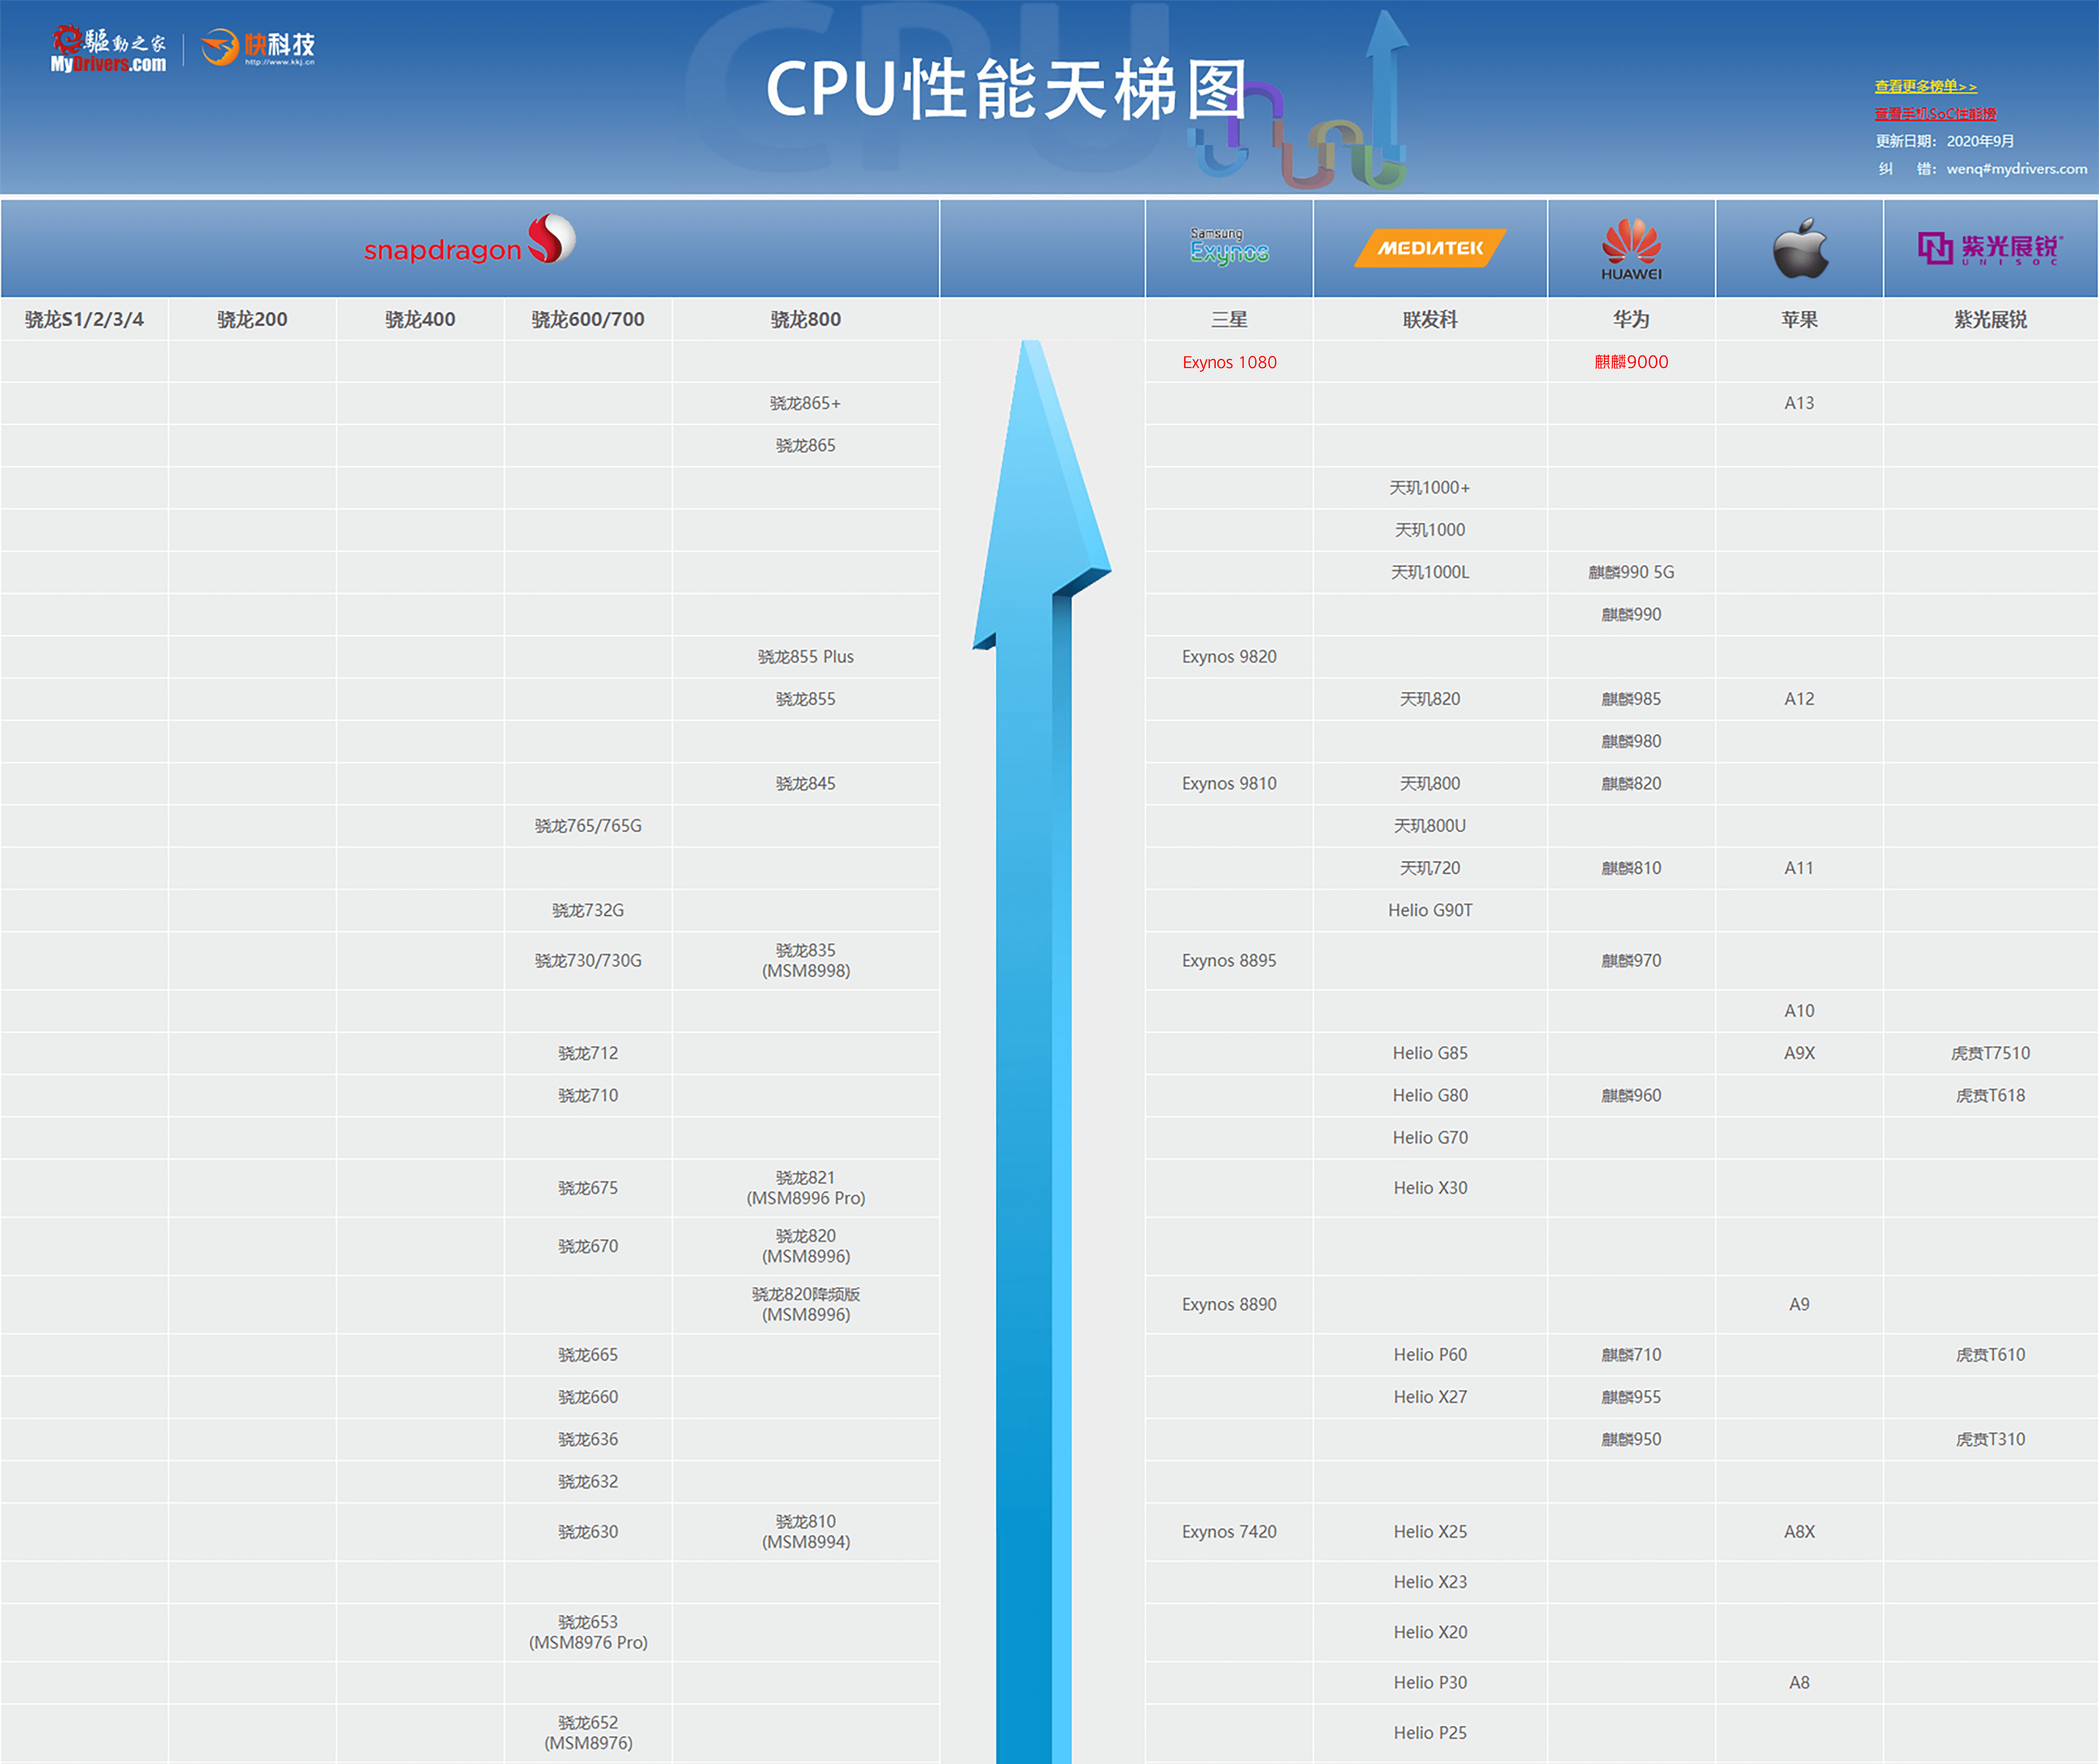Click the 麒麟810 cell
The width and height of the screenshot is (2099, 1764).
1631,868
